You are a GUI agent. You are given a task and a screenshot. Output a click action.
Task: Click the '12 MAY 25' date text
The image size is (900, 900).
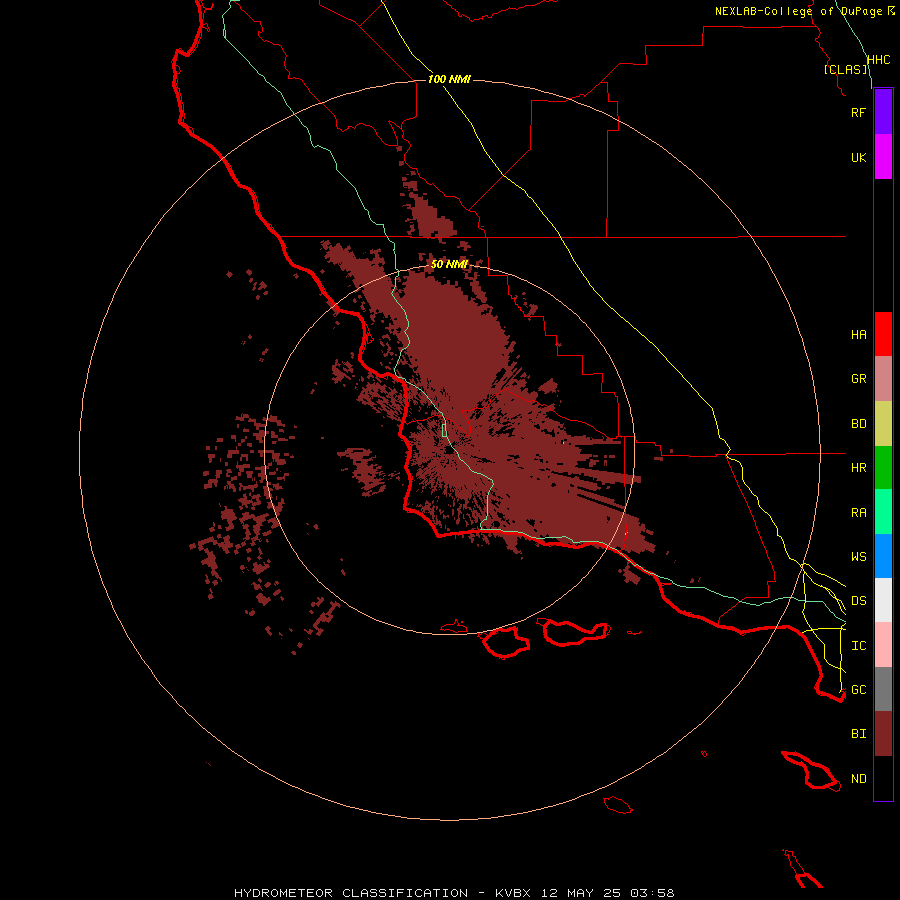[x=581, y=893]
